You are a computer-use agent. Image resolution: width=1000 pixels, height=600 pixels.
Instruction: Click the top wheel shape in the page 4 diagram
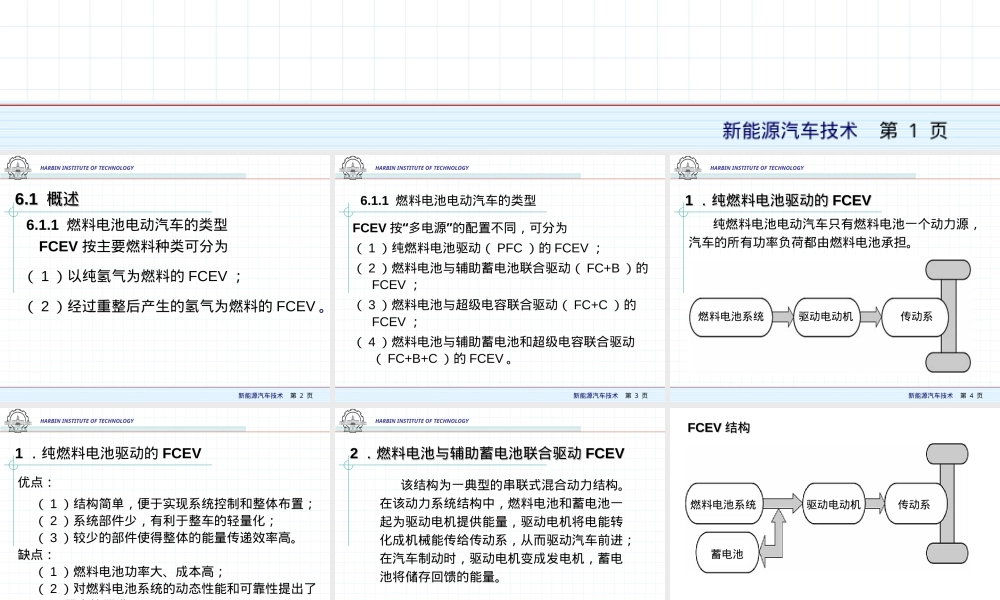point(948,270)
